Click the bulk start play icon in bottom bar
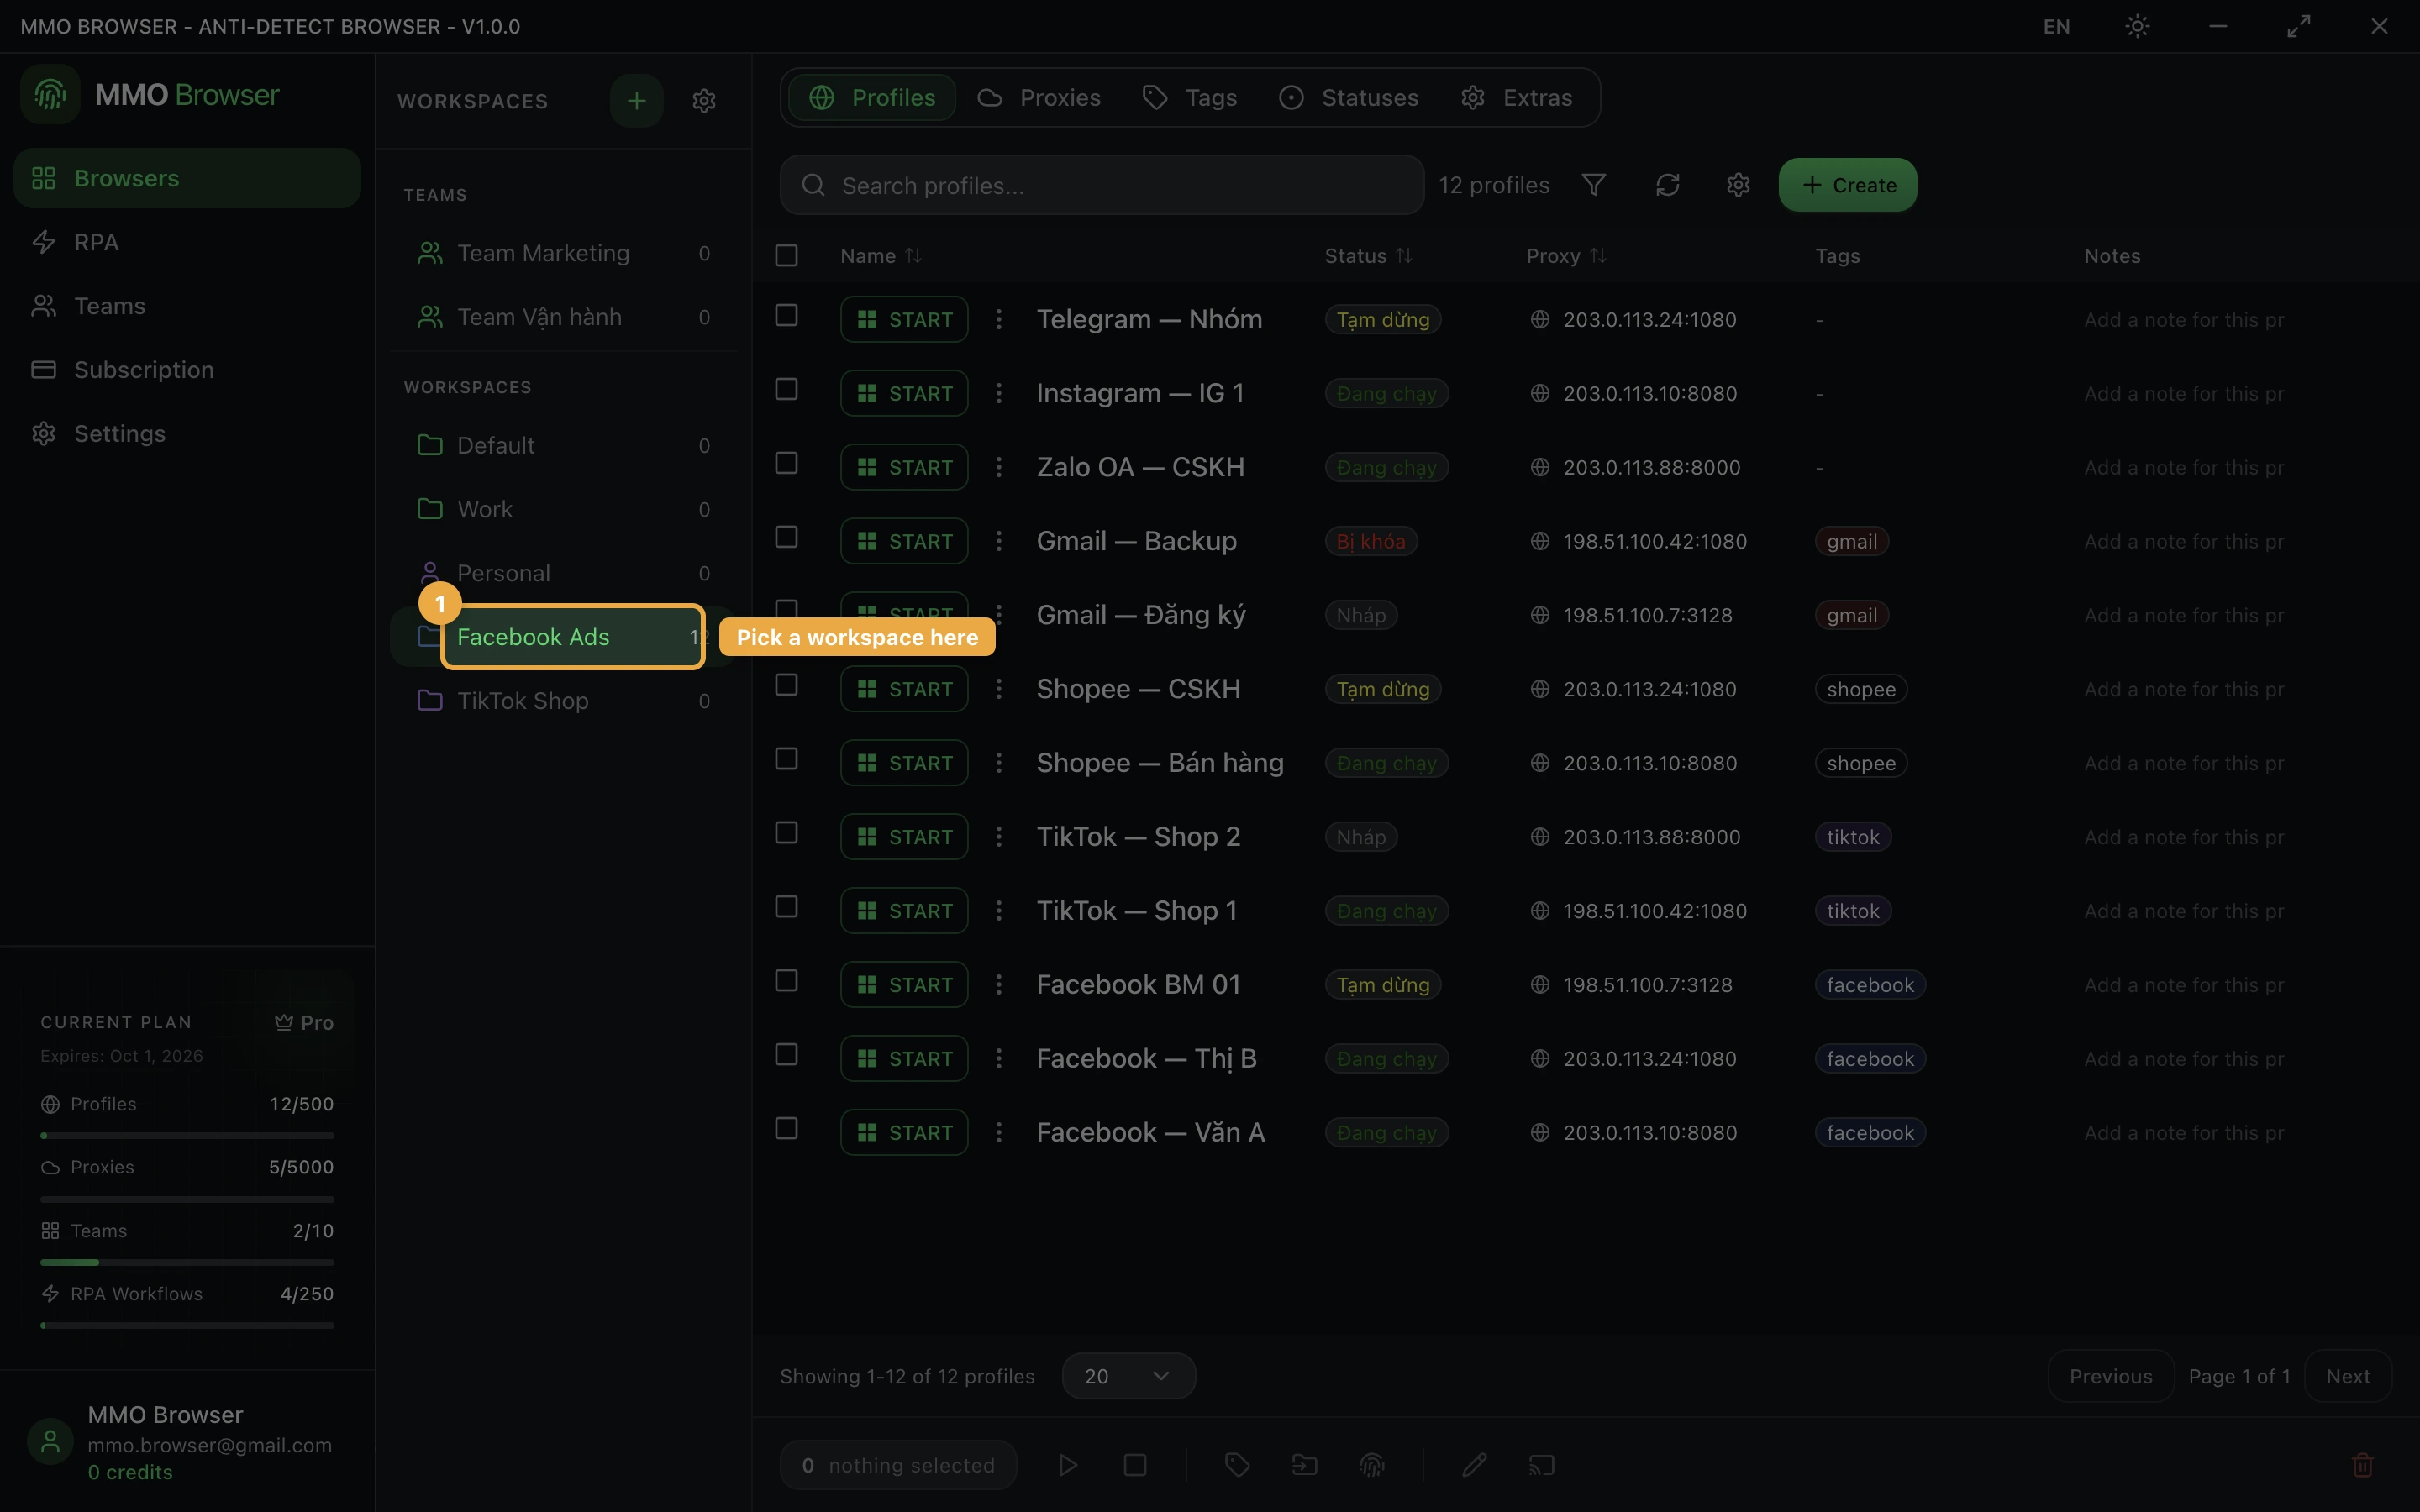This screenshot has width=2420, height=1512. pyautogui.click(x=1068, y=1465)
